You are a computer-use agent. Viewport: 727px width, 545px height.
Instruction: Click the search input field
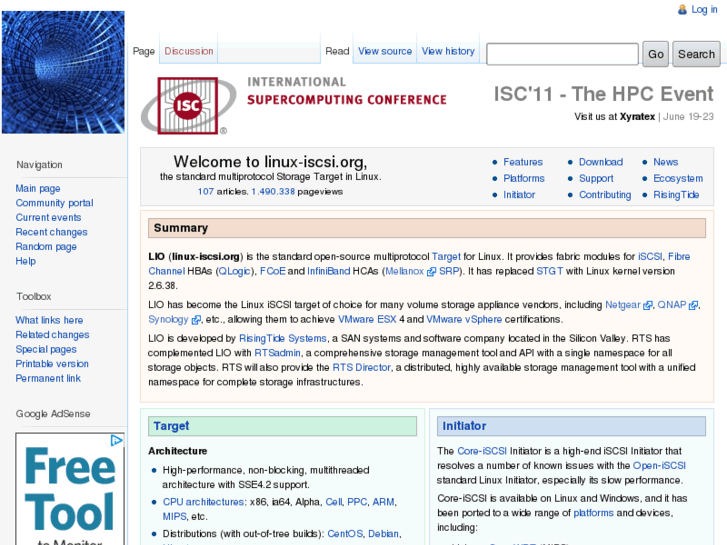(562, 54)
